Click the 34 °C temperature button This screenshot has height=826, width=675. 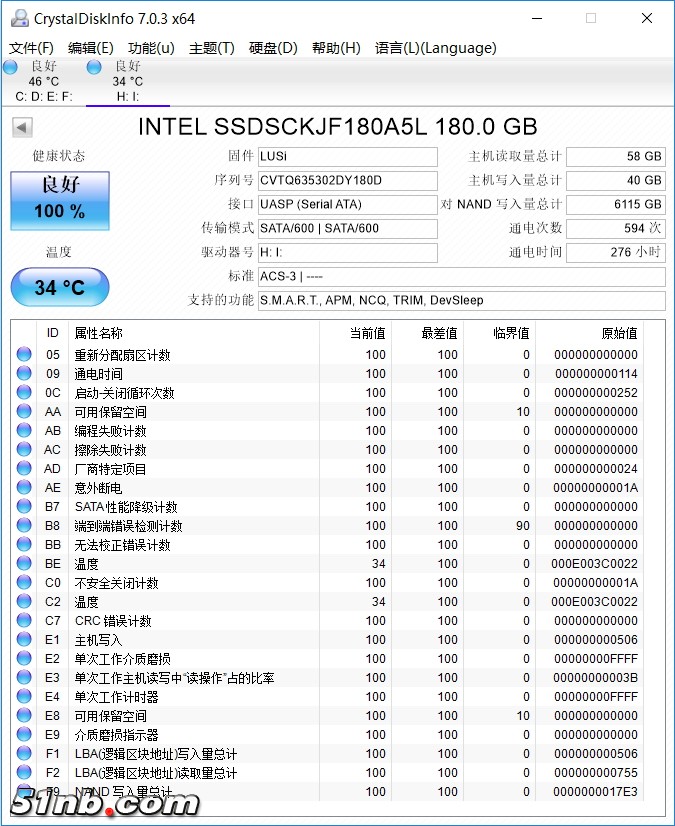coord(60,287)
